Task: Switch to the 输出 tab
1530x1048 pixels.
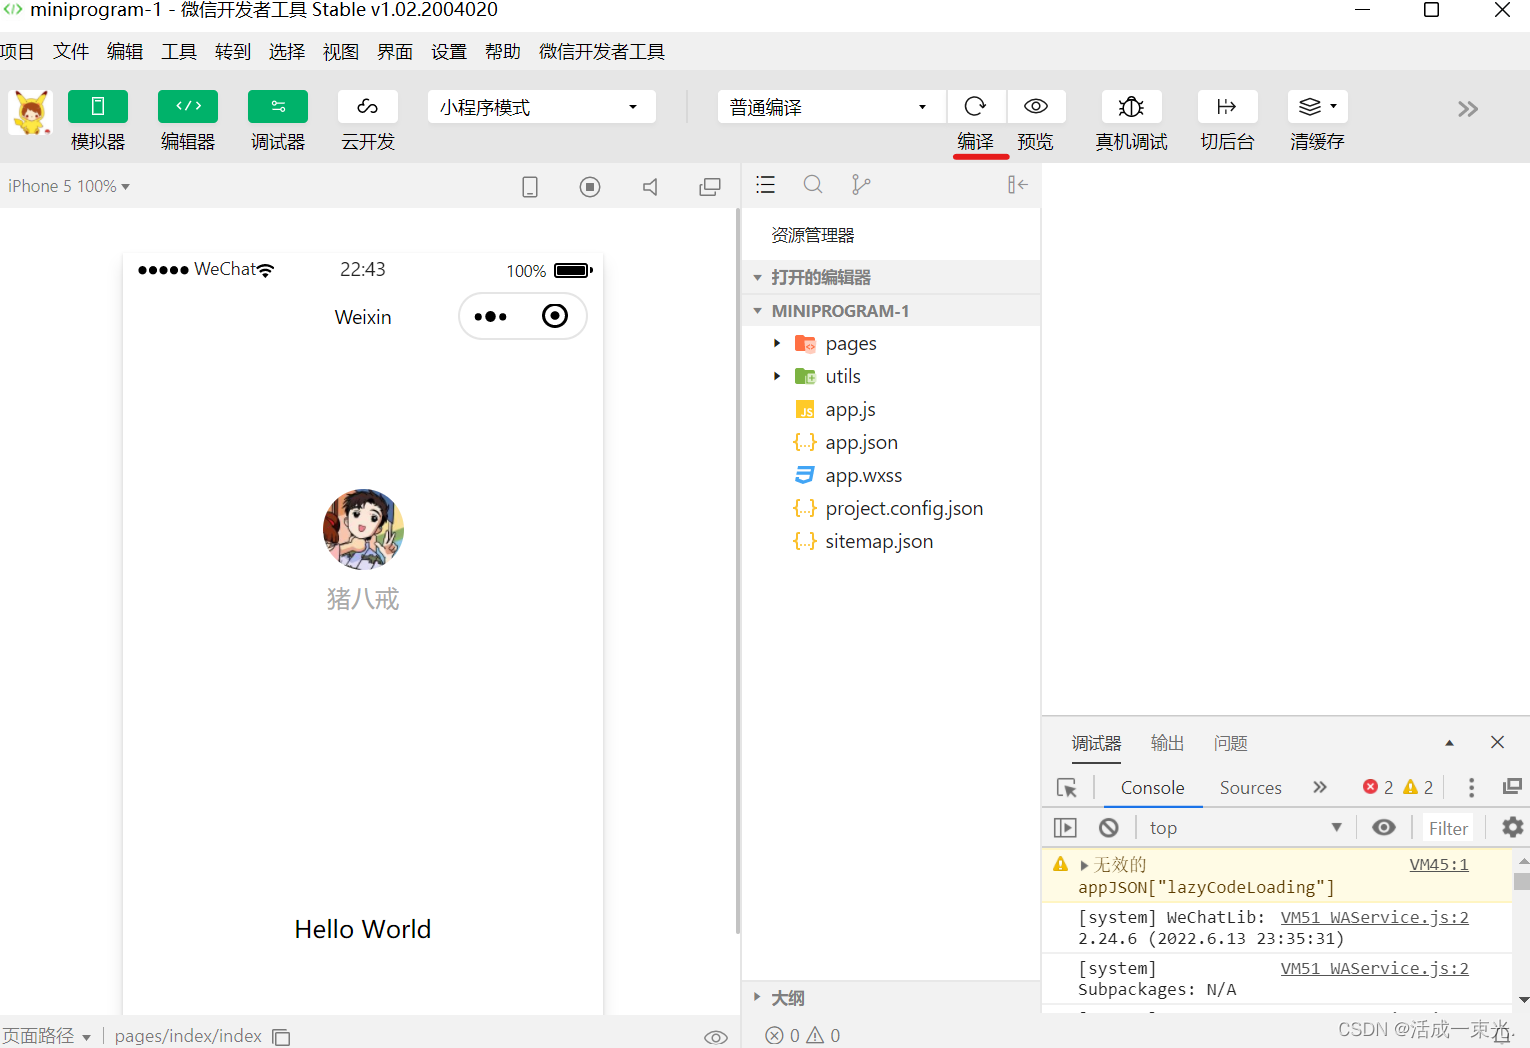Action: click(1167, 743)
